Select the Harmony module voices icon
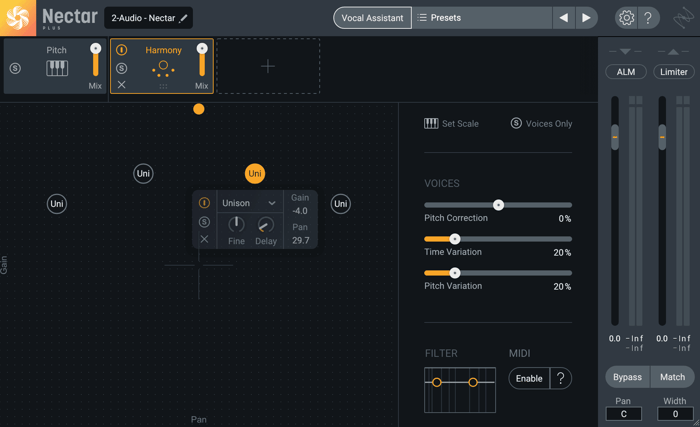Image resolution: width=700 pixels, height=427 pixels. (163, 68)
